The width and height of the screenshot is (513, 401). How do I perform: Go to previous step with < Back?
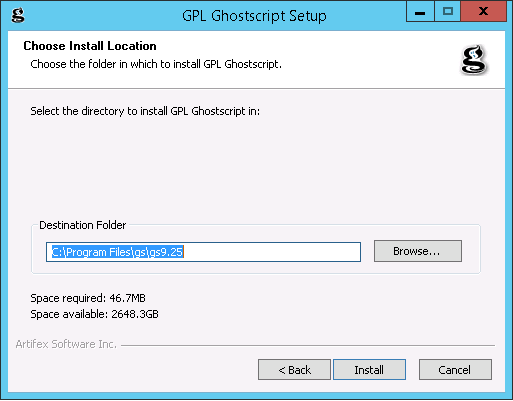[294, 370]
